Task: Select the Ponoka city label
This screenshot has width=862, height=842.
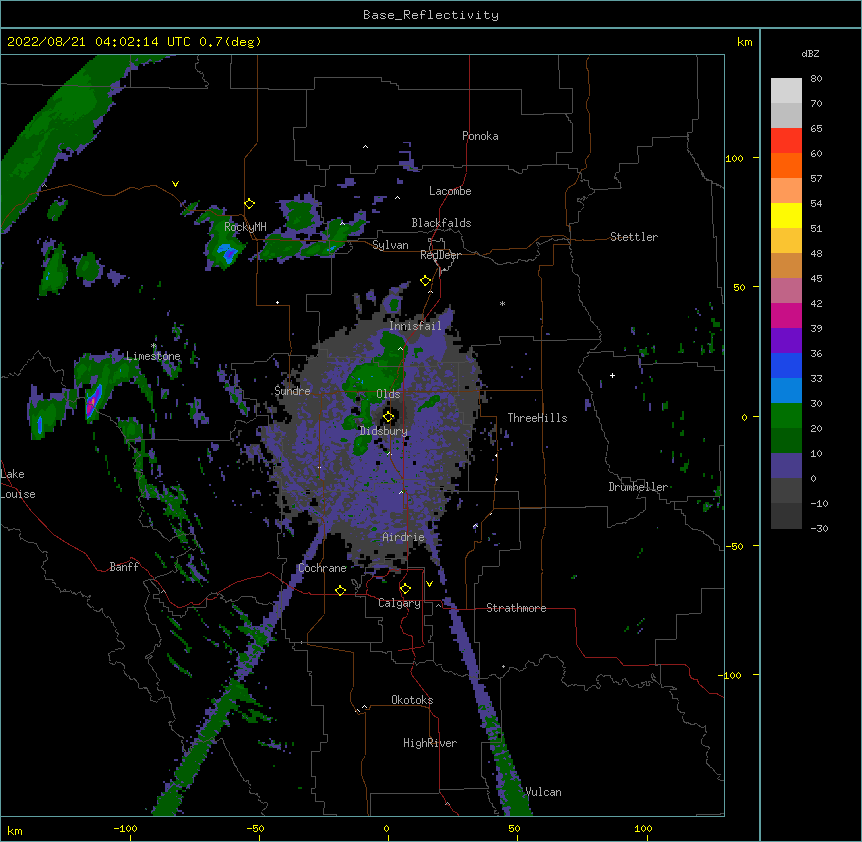Action: pyautogui.click(x=480, y=136)
